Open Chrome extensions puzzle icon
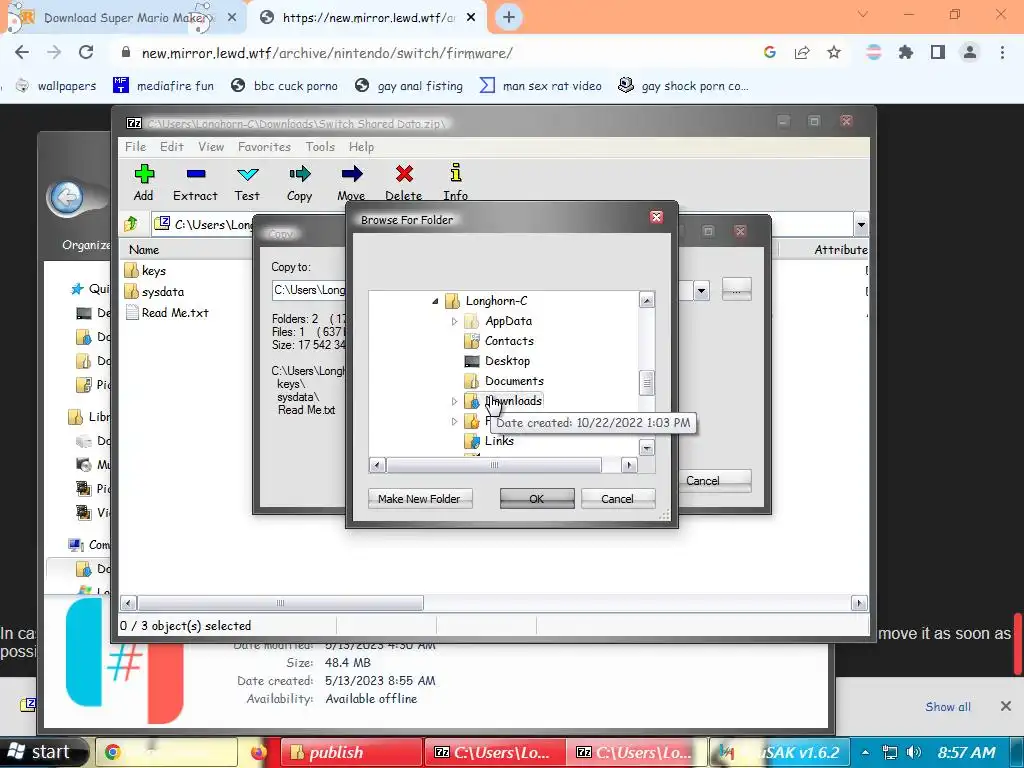This screenshot has width=1024, height=768. [905, 52]
